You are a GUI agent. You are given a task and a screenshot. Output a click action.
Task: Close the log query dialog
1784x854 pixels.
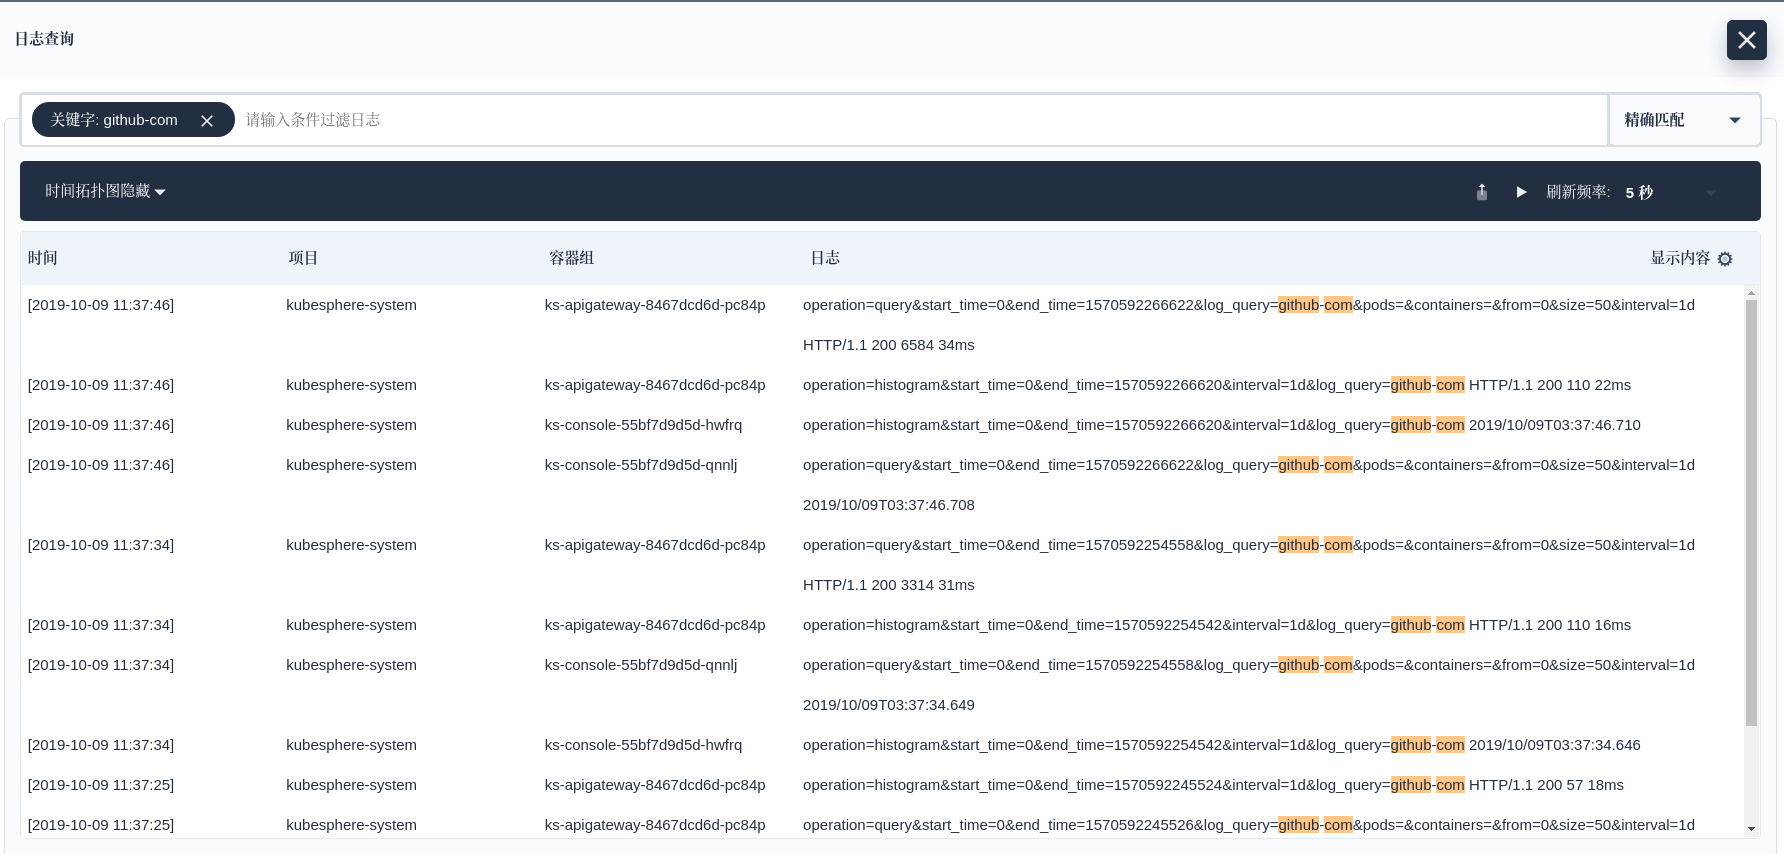click(x=1746, y=40)
